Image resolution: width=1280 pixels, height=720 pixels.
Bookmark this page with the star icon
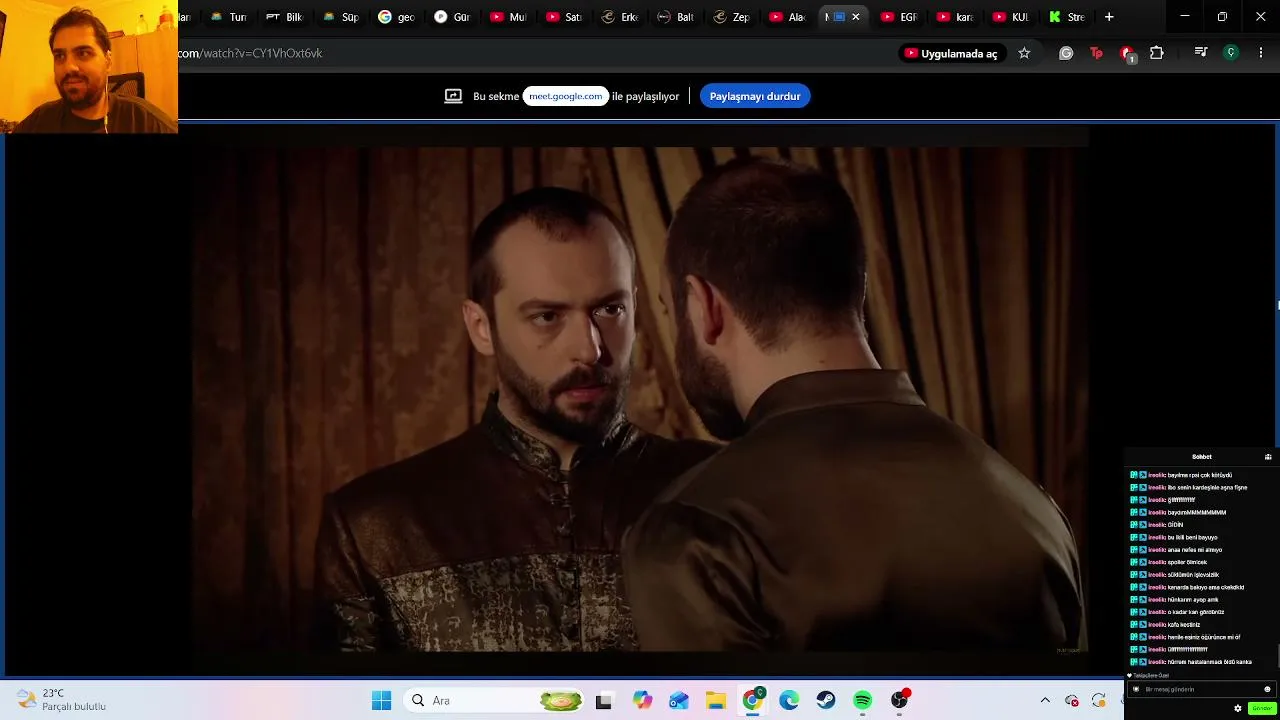(1024, 53)
